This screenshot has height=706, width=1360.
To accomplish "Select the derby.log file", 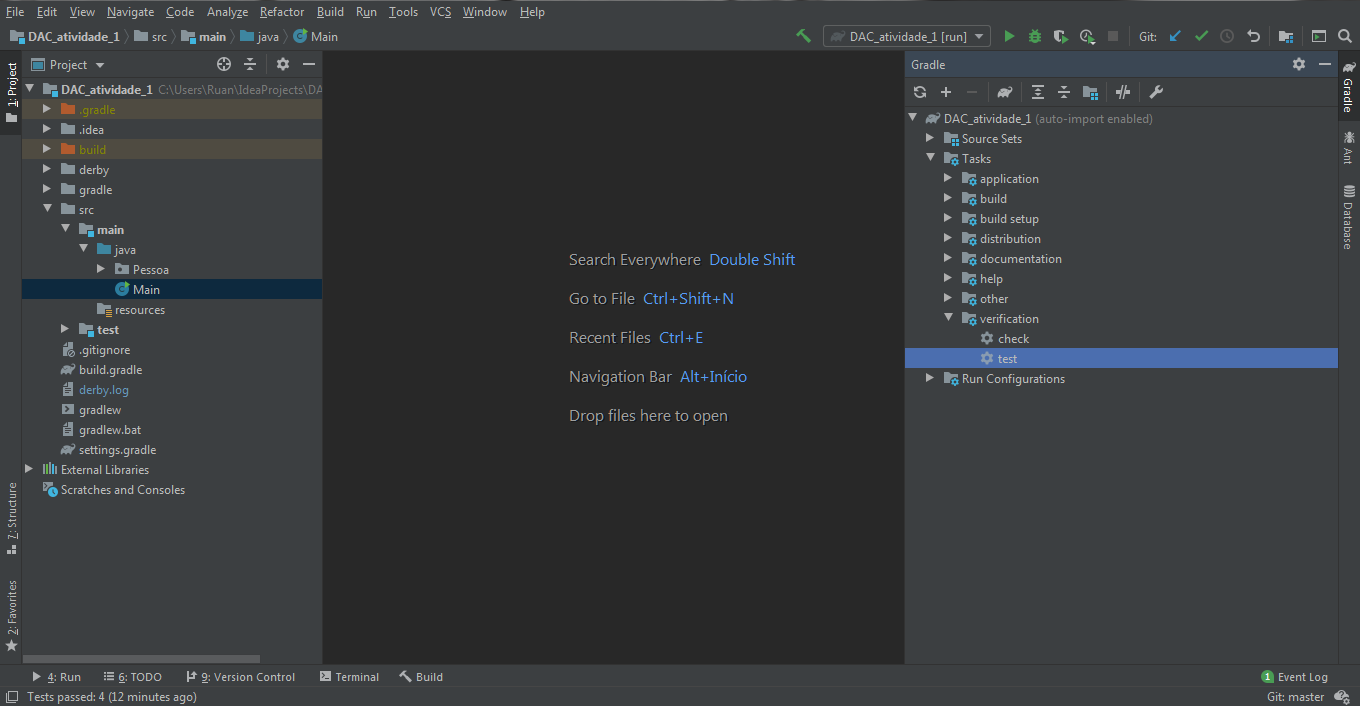I will pos(104,390).
